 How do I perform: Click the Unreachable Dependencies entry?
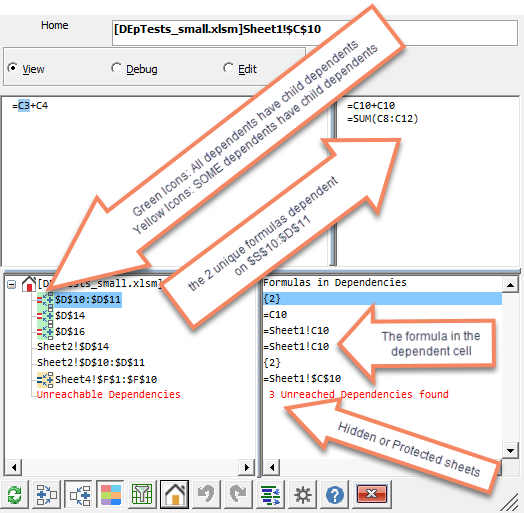(109, 394)
